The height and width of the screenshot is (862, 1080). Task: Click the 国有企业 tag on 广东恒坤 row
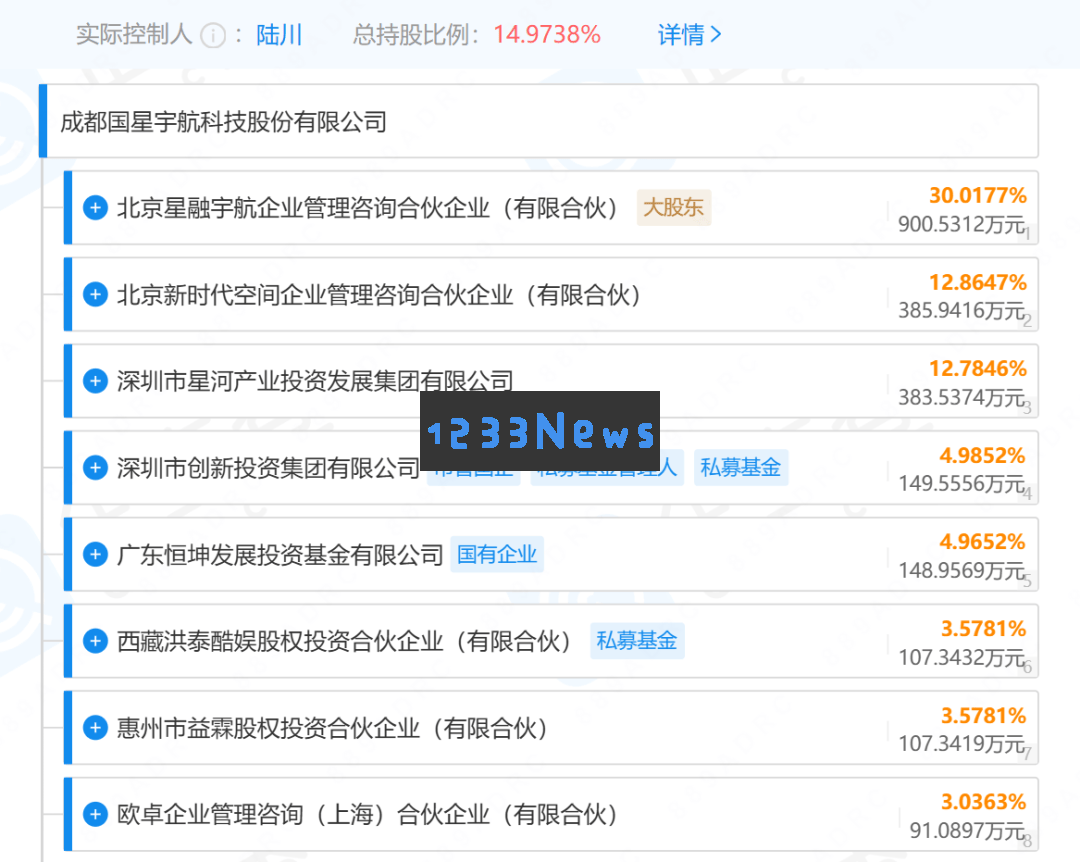pyautogui.click(x=497, y=554)
